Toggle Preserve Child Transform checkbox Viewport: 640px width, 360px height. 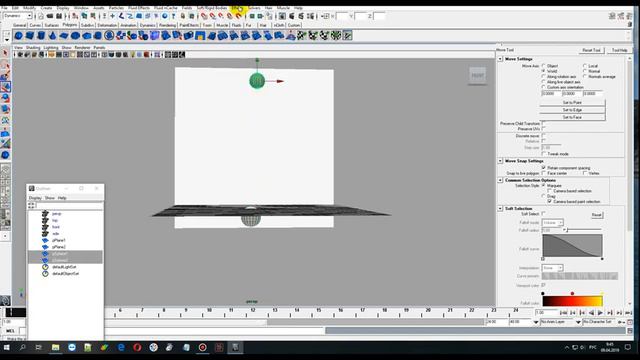(x=544, y=123)
